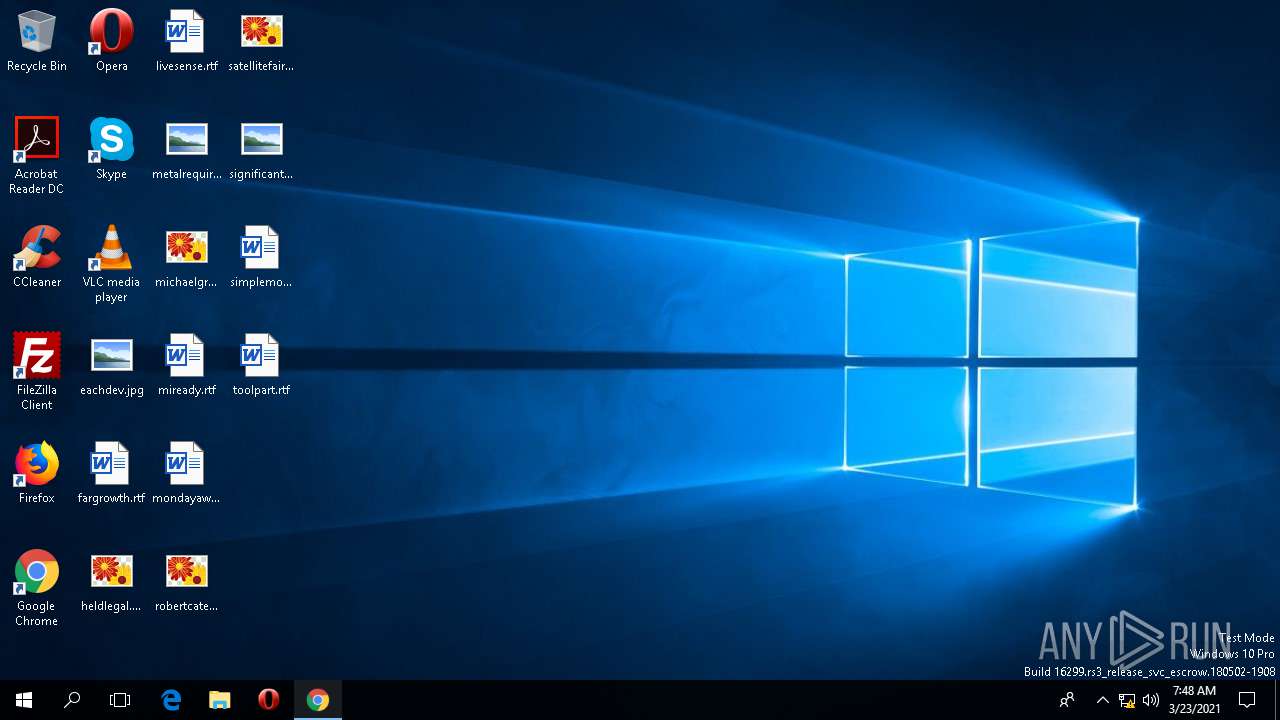Launch Opera from the taskbar

268,700
